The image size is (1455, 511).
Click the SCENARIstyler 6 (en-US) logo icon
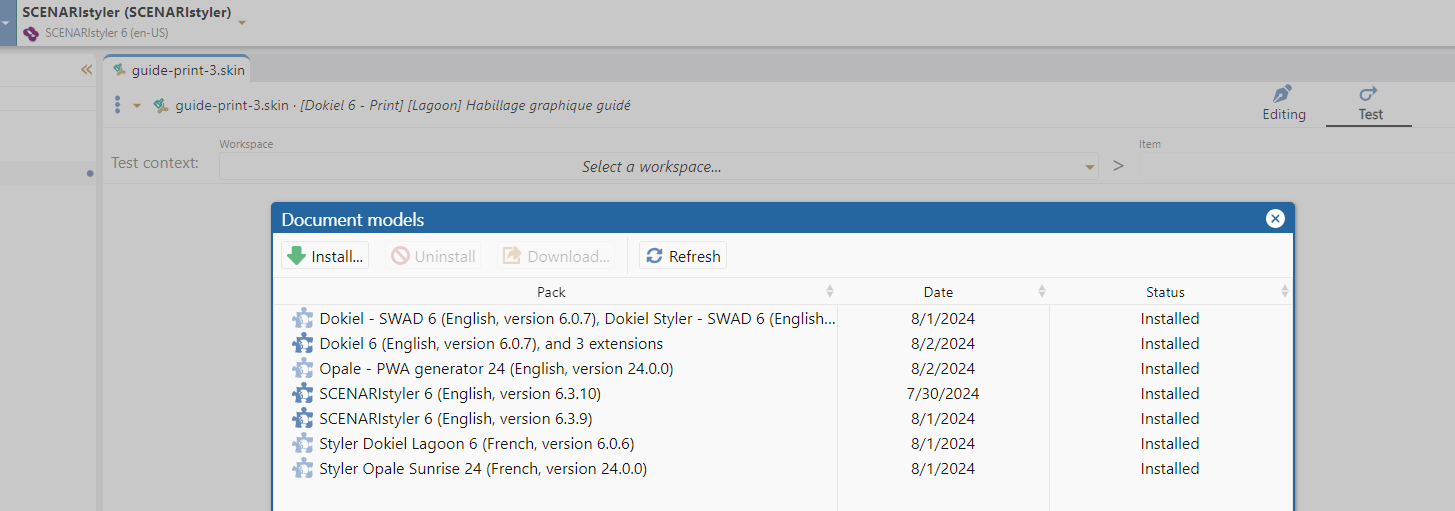tap(31, 33)
